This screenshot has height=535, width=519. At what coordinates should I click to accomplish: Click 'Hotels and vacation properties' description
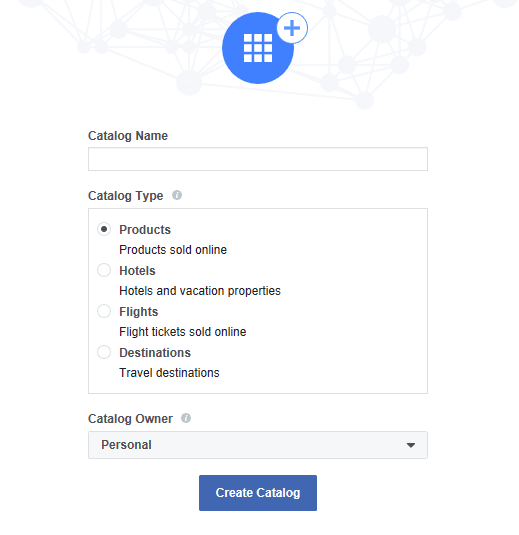(x=200, y=291)
